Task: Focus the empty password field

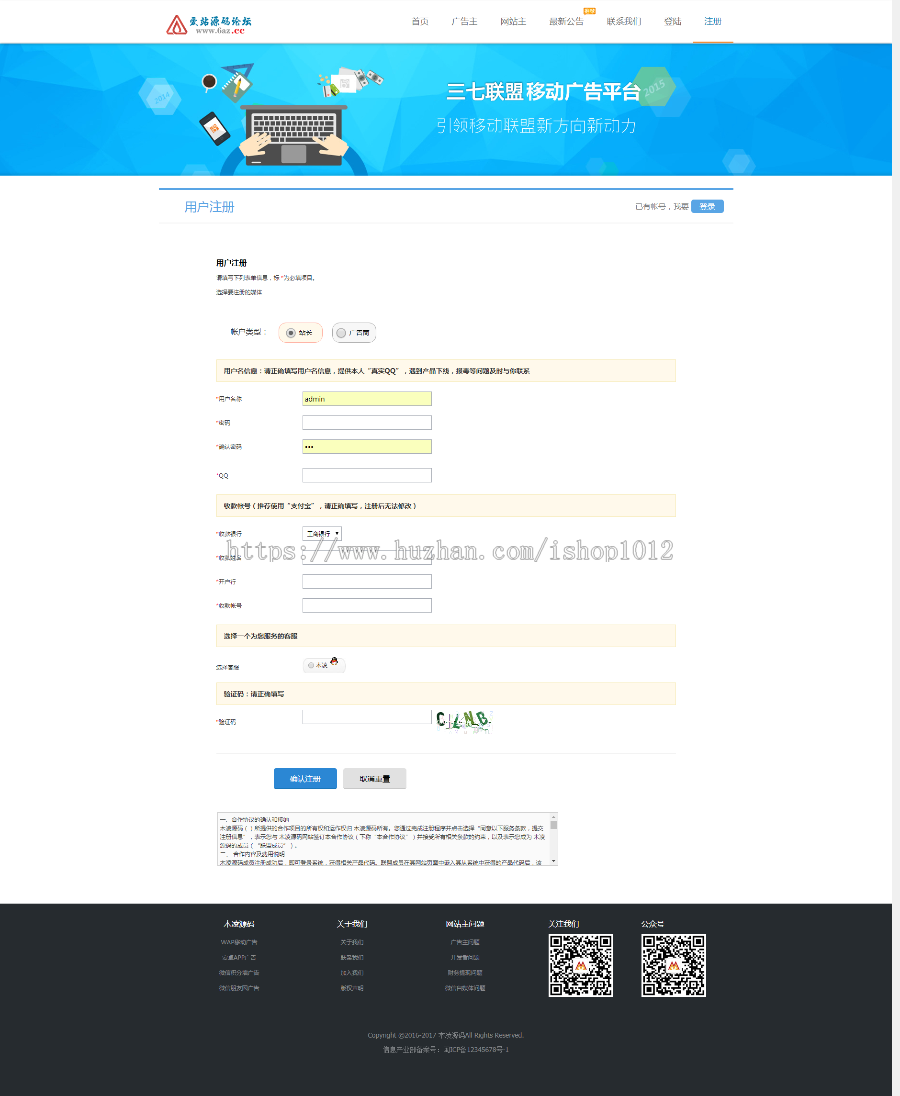Action: coord(367,422)
